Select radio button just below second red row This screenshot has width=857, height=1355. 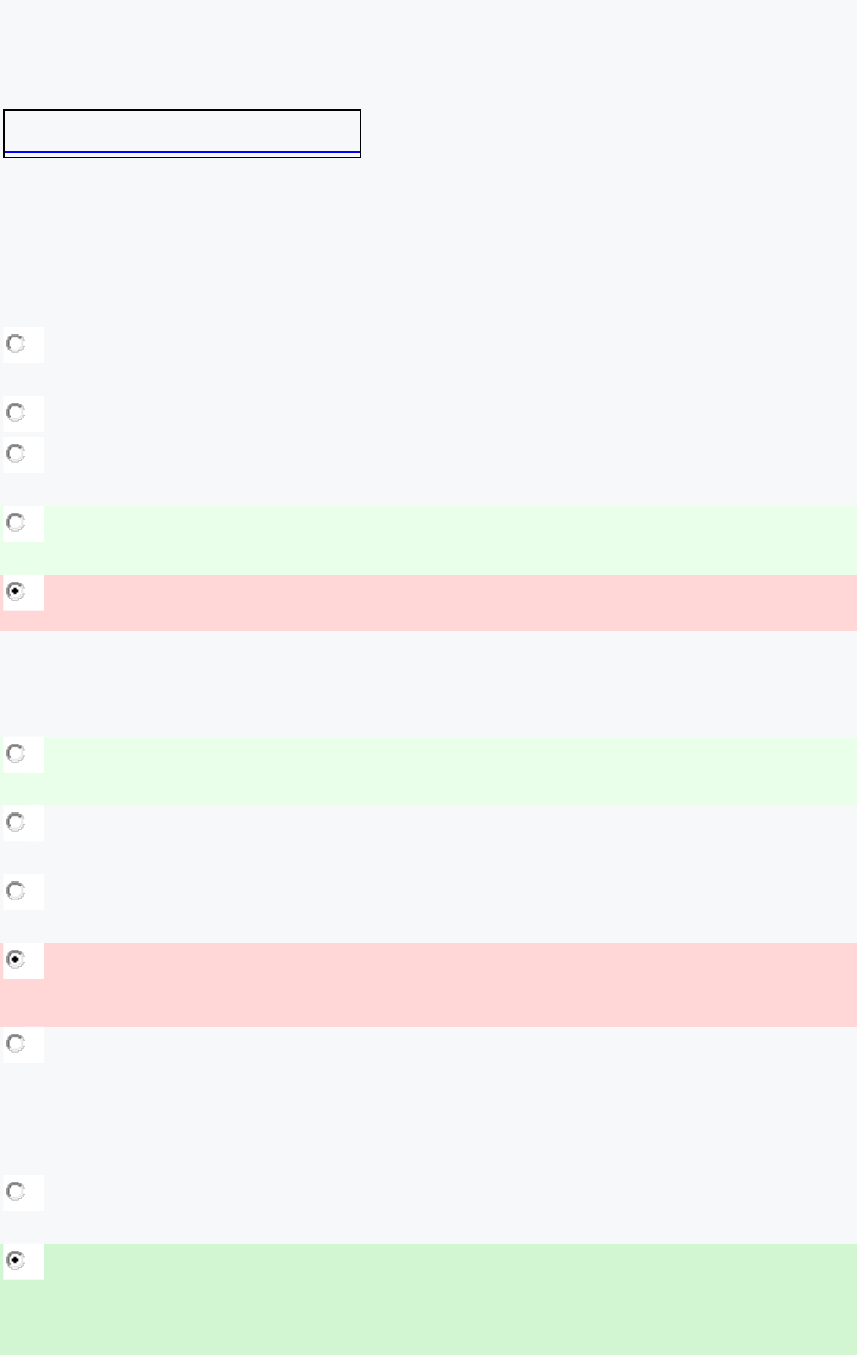pyautogui.click(x=16, y=1043)
